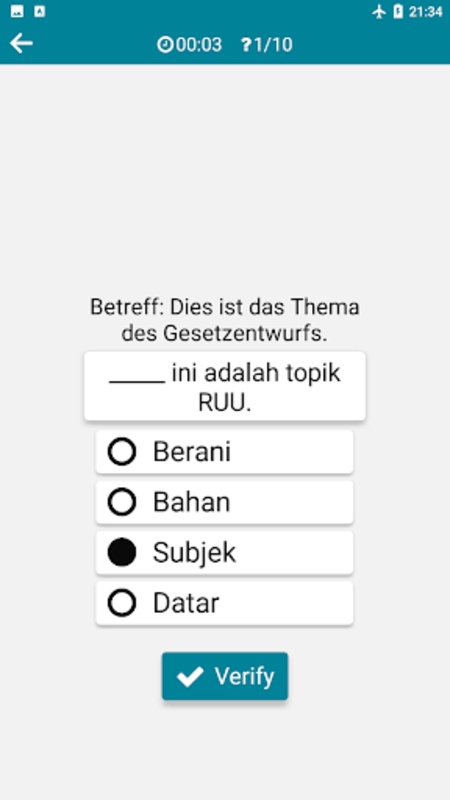Tap the battery status icon
450x800 pixels.
click(x=398, y=12)
